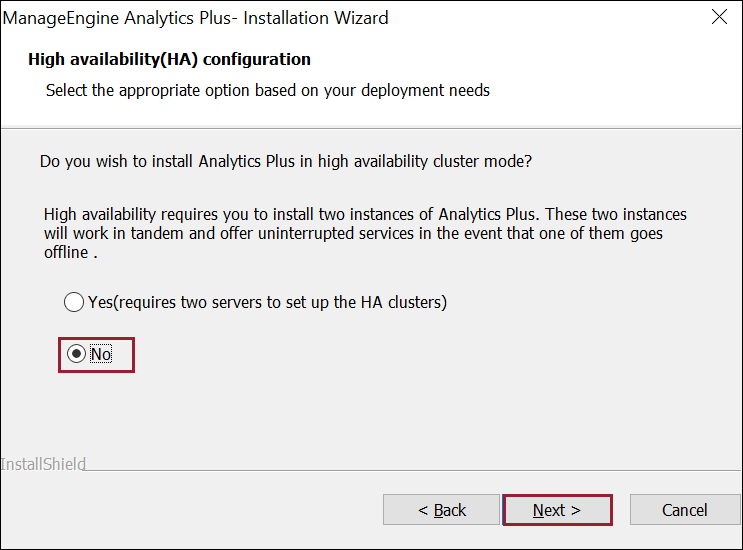Select the No radio button circle

pyautogui.click(x=76, y=354)
